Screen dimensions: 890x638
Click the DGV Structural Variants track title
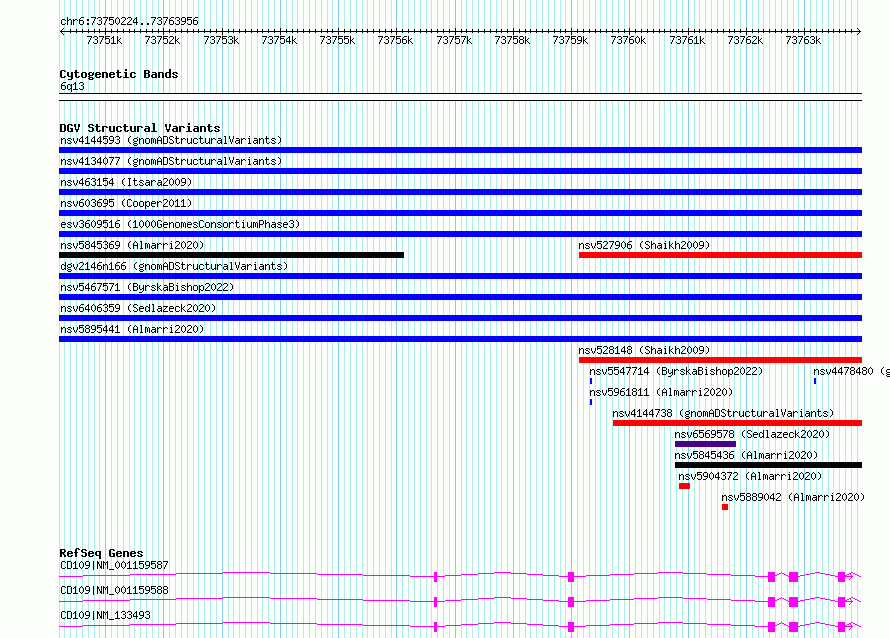point(140,128)
